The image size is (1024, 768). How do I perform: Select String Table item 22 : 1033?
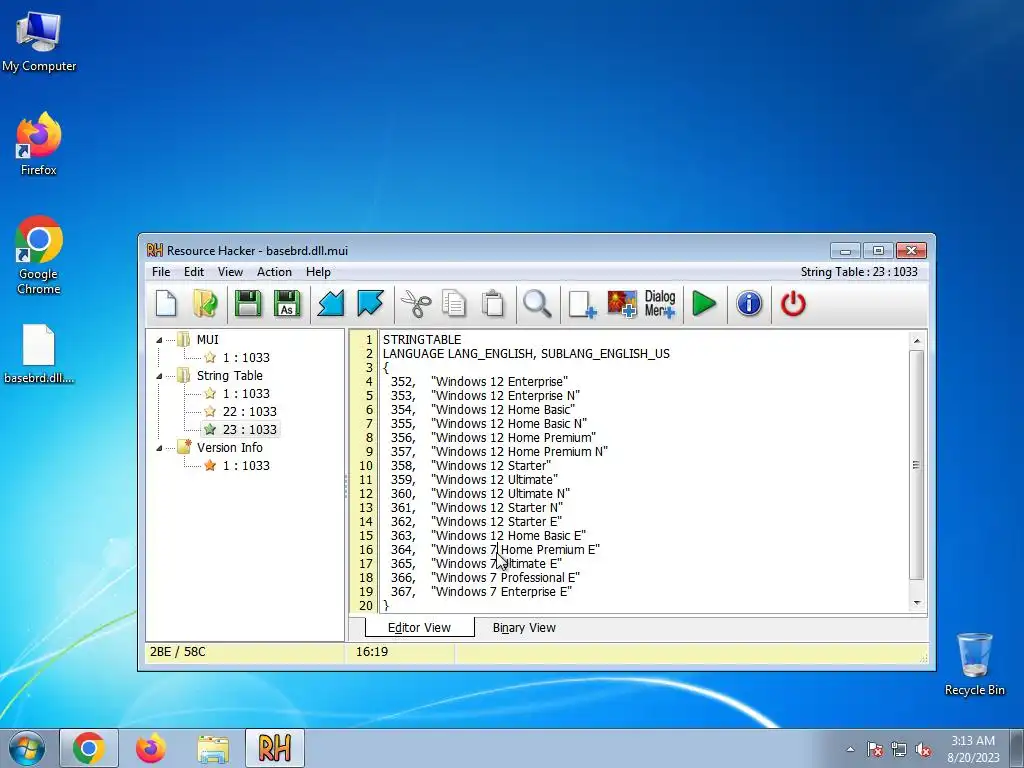249,411
